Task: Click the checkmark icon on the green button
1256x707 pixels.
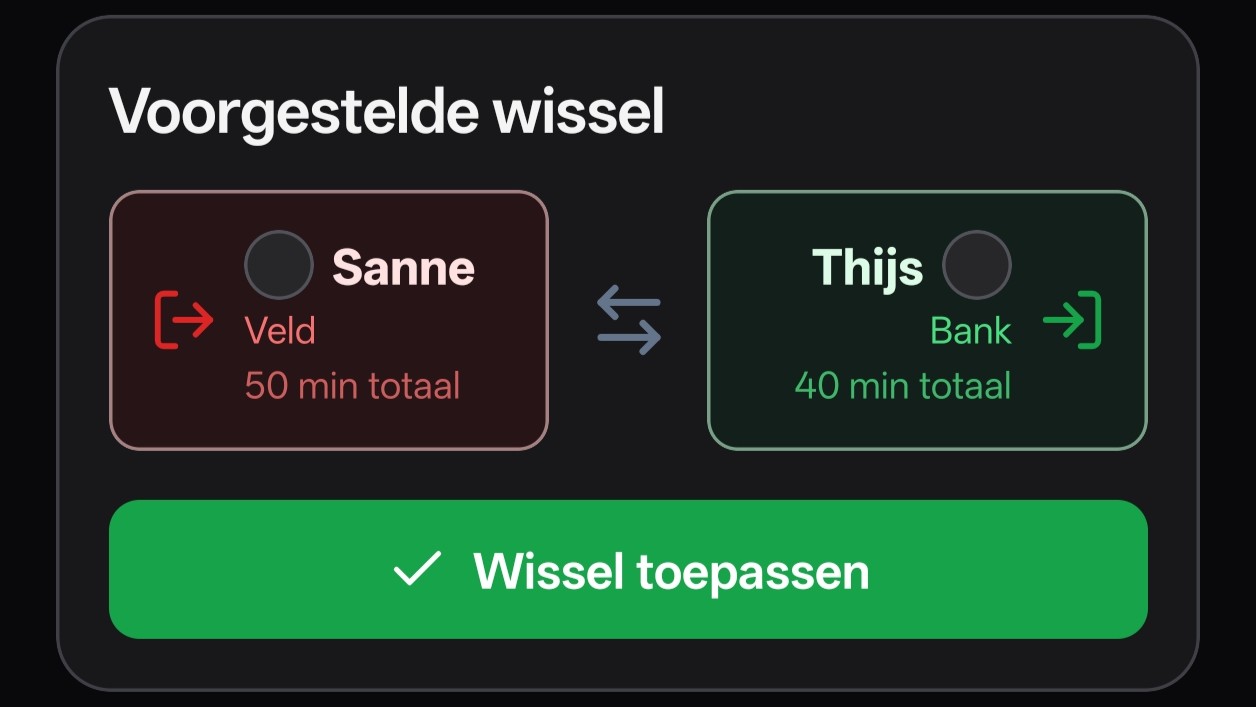Action: [x=417, y=569]
